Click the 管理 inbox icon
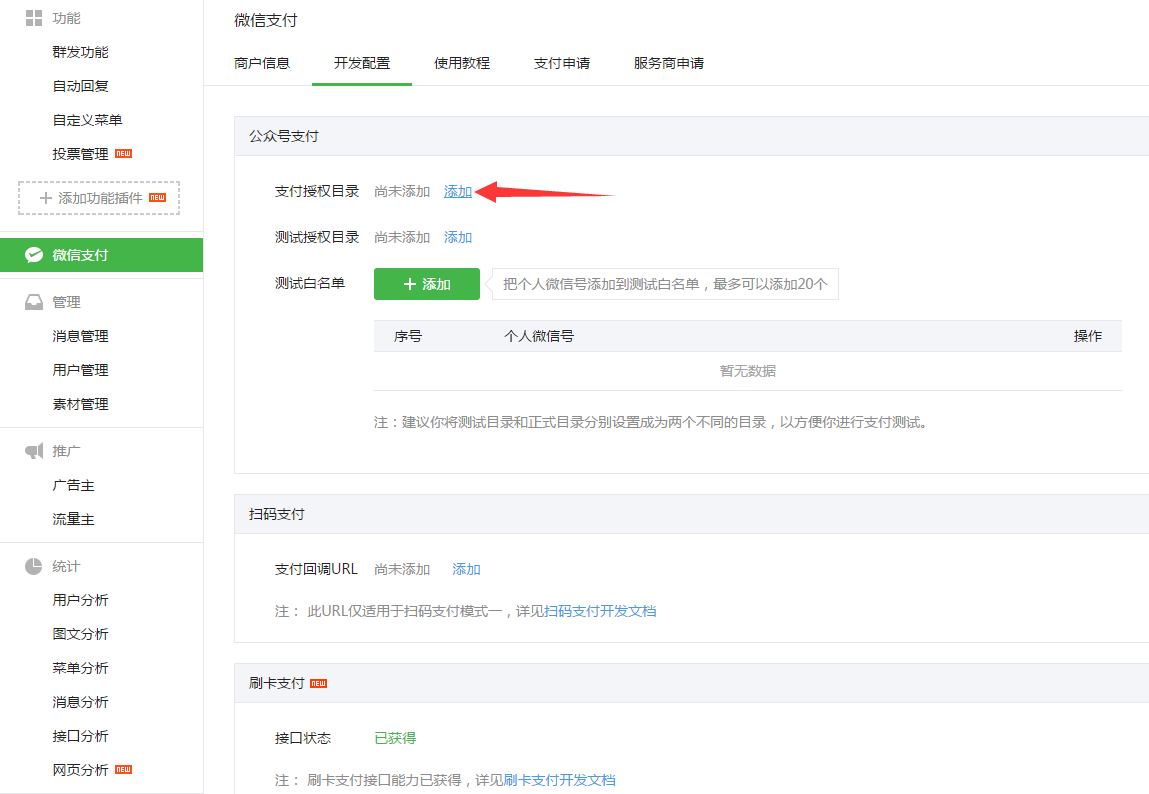The image size is (1149, 794). pyautogui.click(x=34, y=302)
